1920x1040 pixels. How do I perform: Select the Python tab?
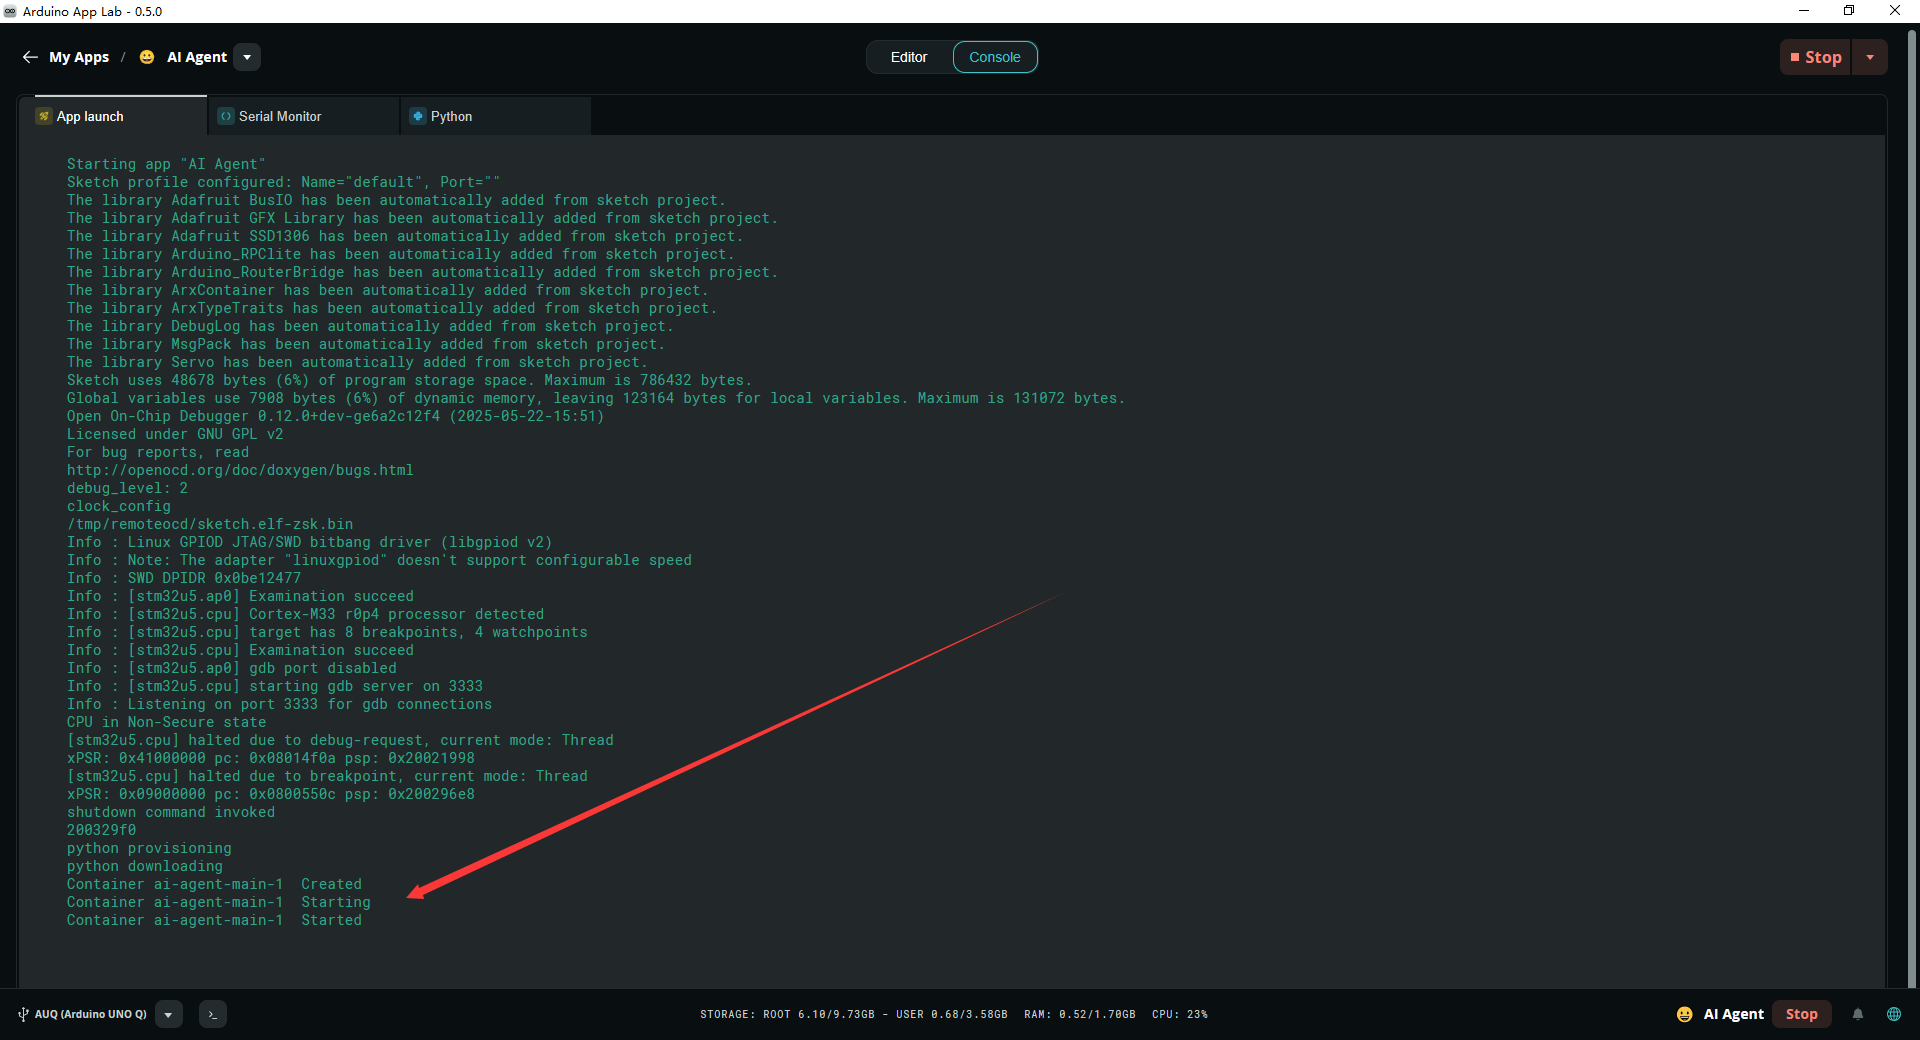pos(496,116)
